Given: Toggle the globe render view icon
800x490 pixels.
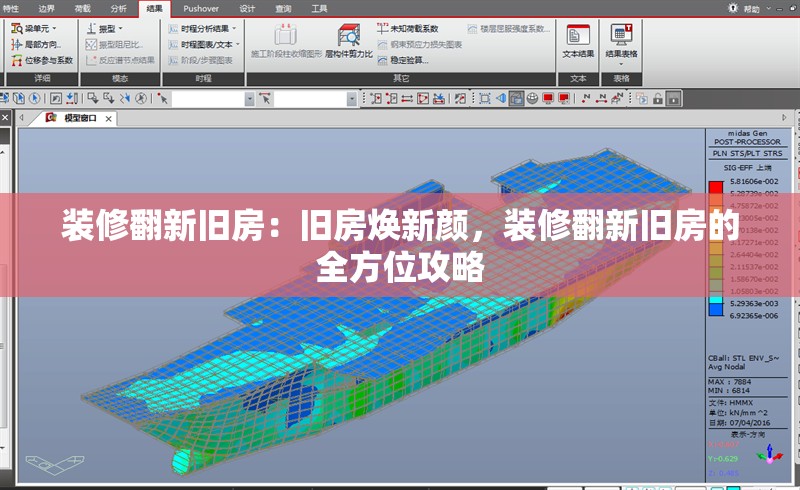Looking at the screenshot, I should pos(532,98).
